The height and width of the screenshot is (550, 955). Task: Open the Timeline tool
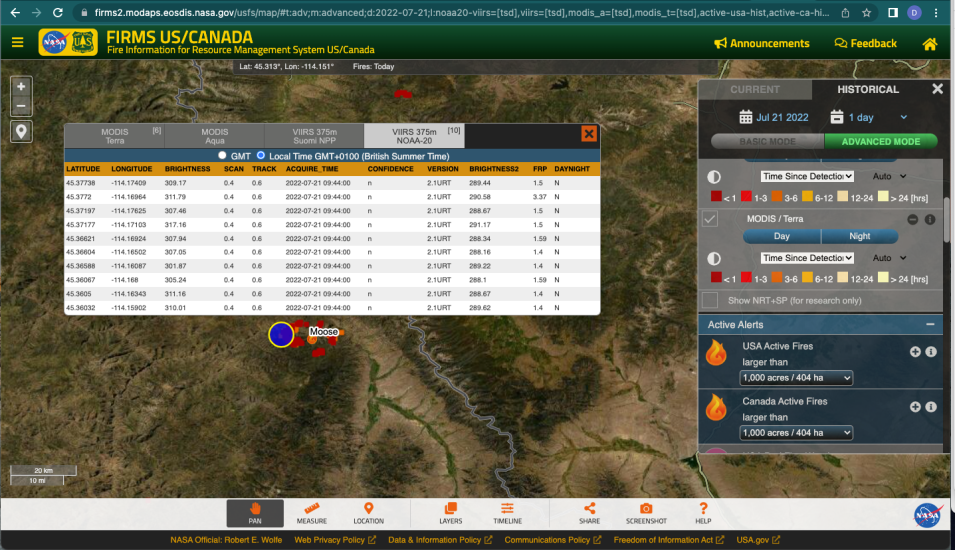coord(507,513)
